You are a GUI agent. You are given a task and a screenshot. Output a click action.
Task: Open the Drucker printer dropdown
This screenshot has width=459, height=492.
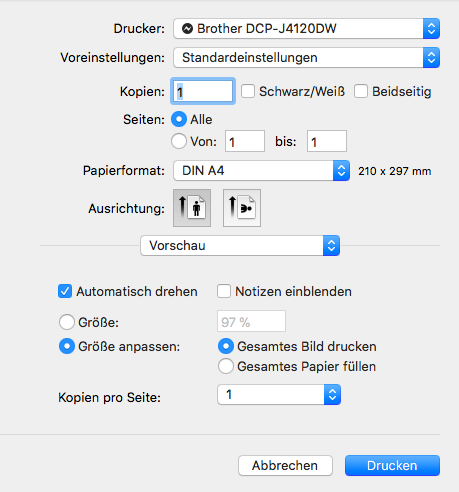coord(307,29)
